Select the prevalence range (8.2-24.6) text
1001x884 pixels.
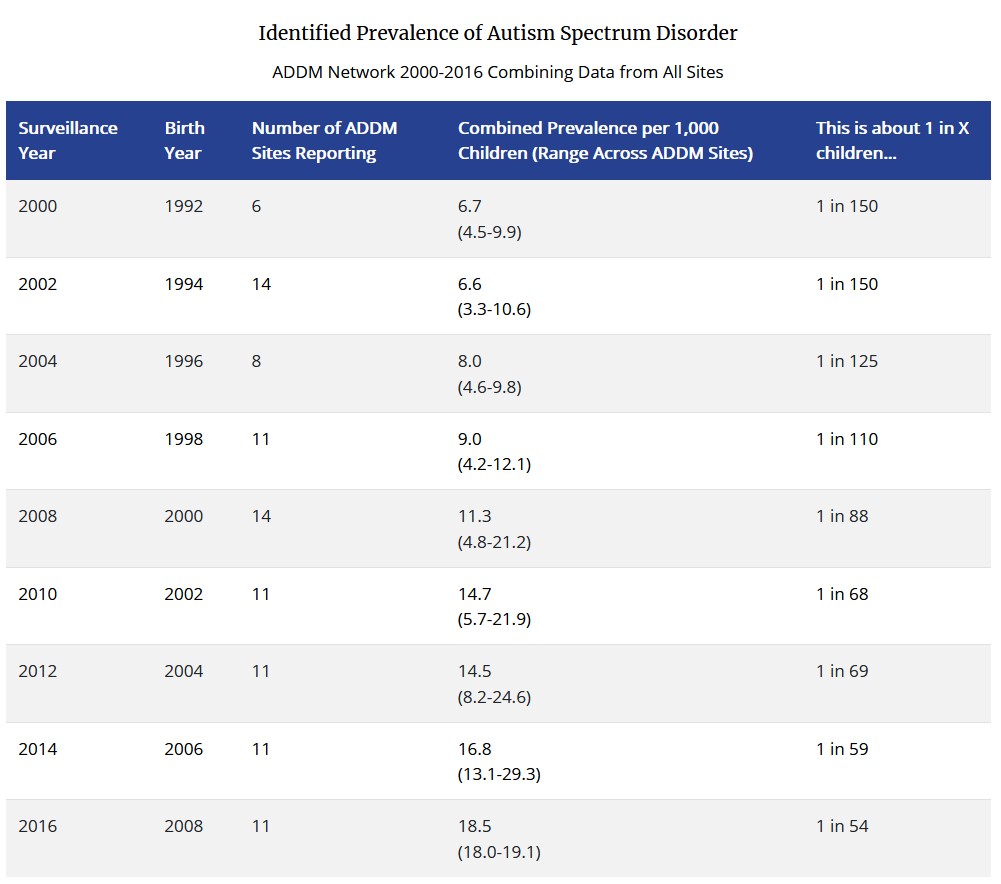click(494, 697)
